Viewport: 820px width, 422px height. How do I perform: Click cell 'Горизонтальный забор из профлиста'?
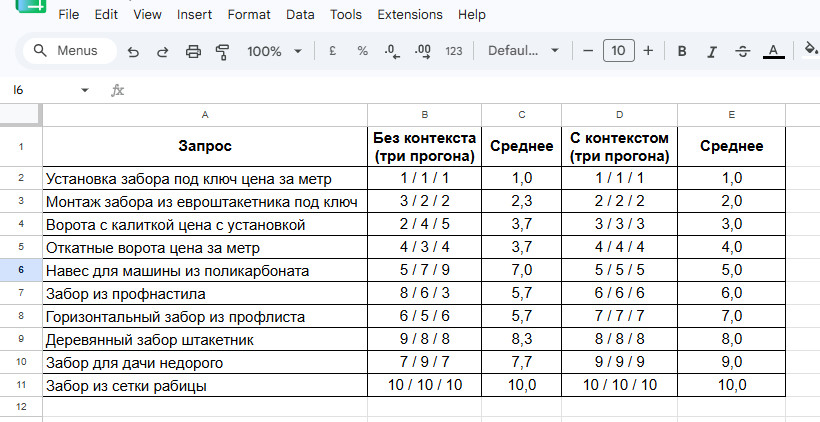205,316
